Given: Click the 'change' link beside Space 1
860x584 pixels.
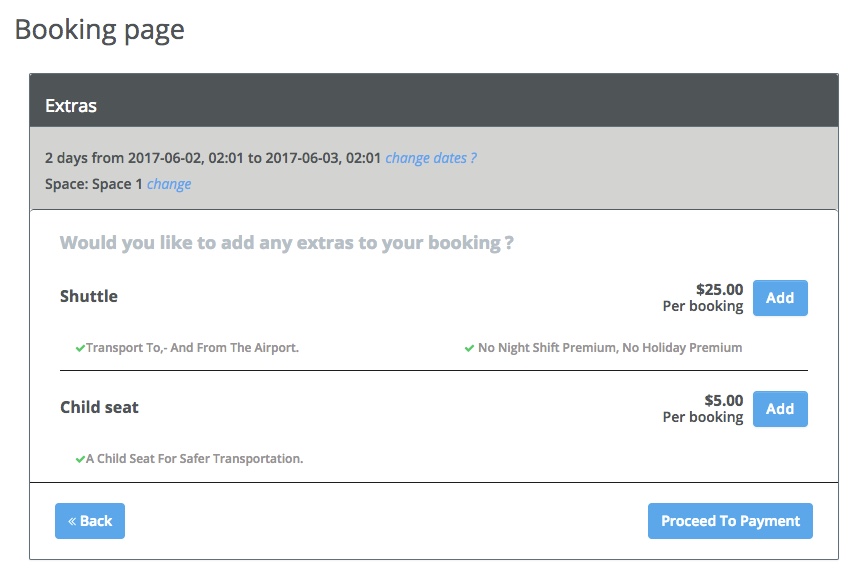Looking at the screenshot, I should pyautogui.click(x=169, y=184).
